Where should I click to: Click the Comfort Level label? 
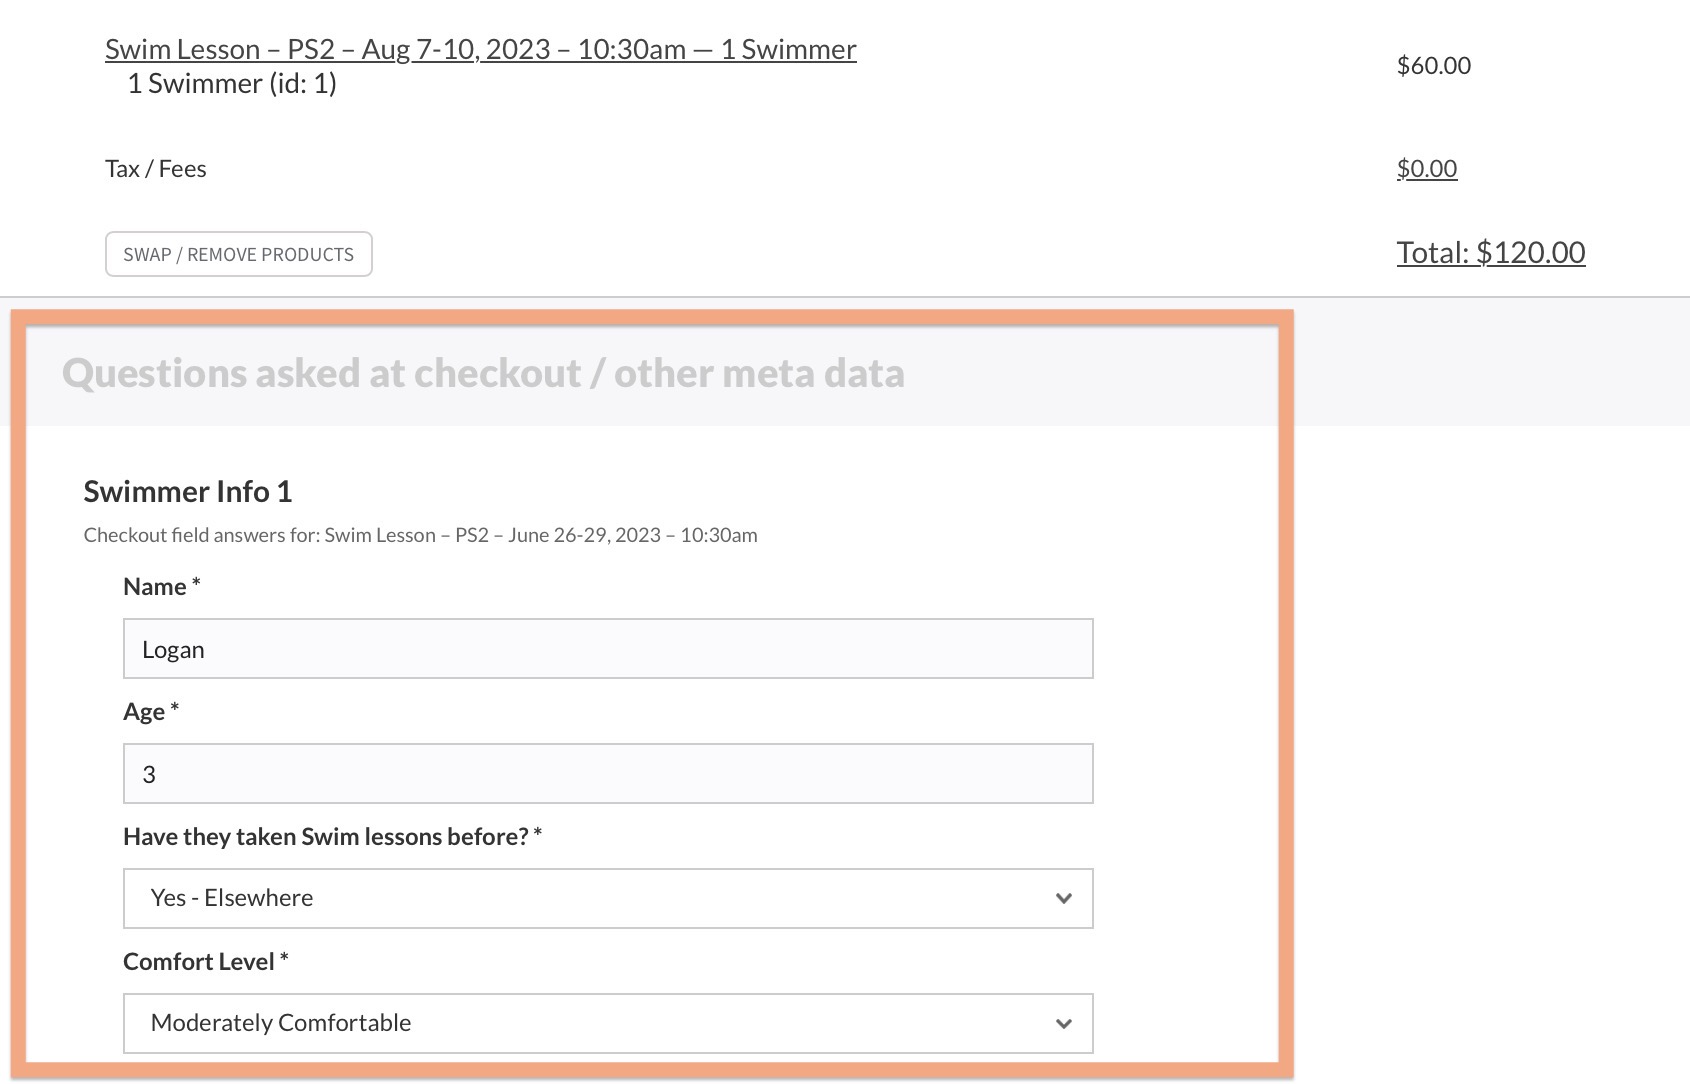(x=198, y=961)
